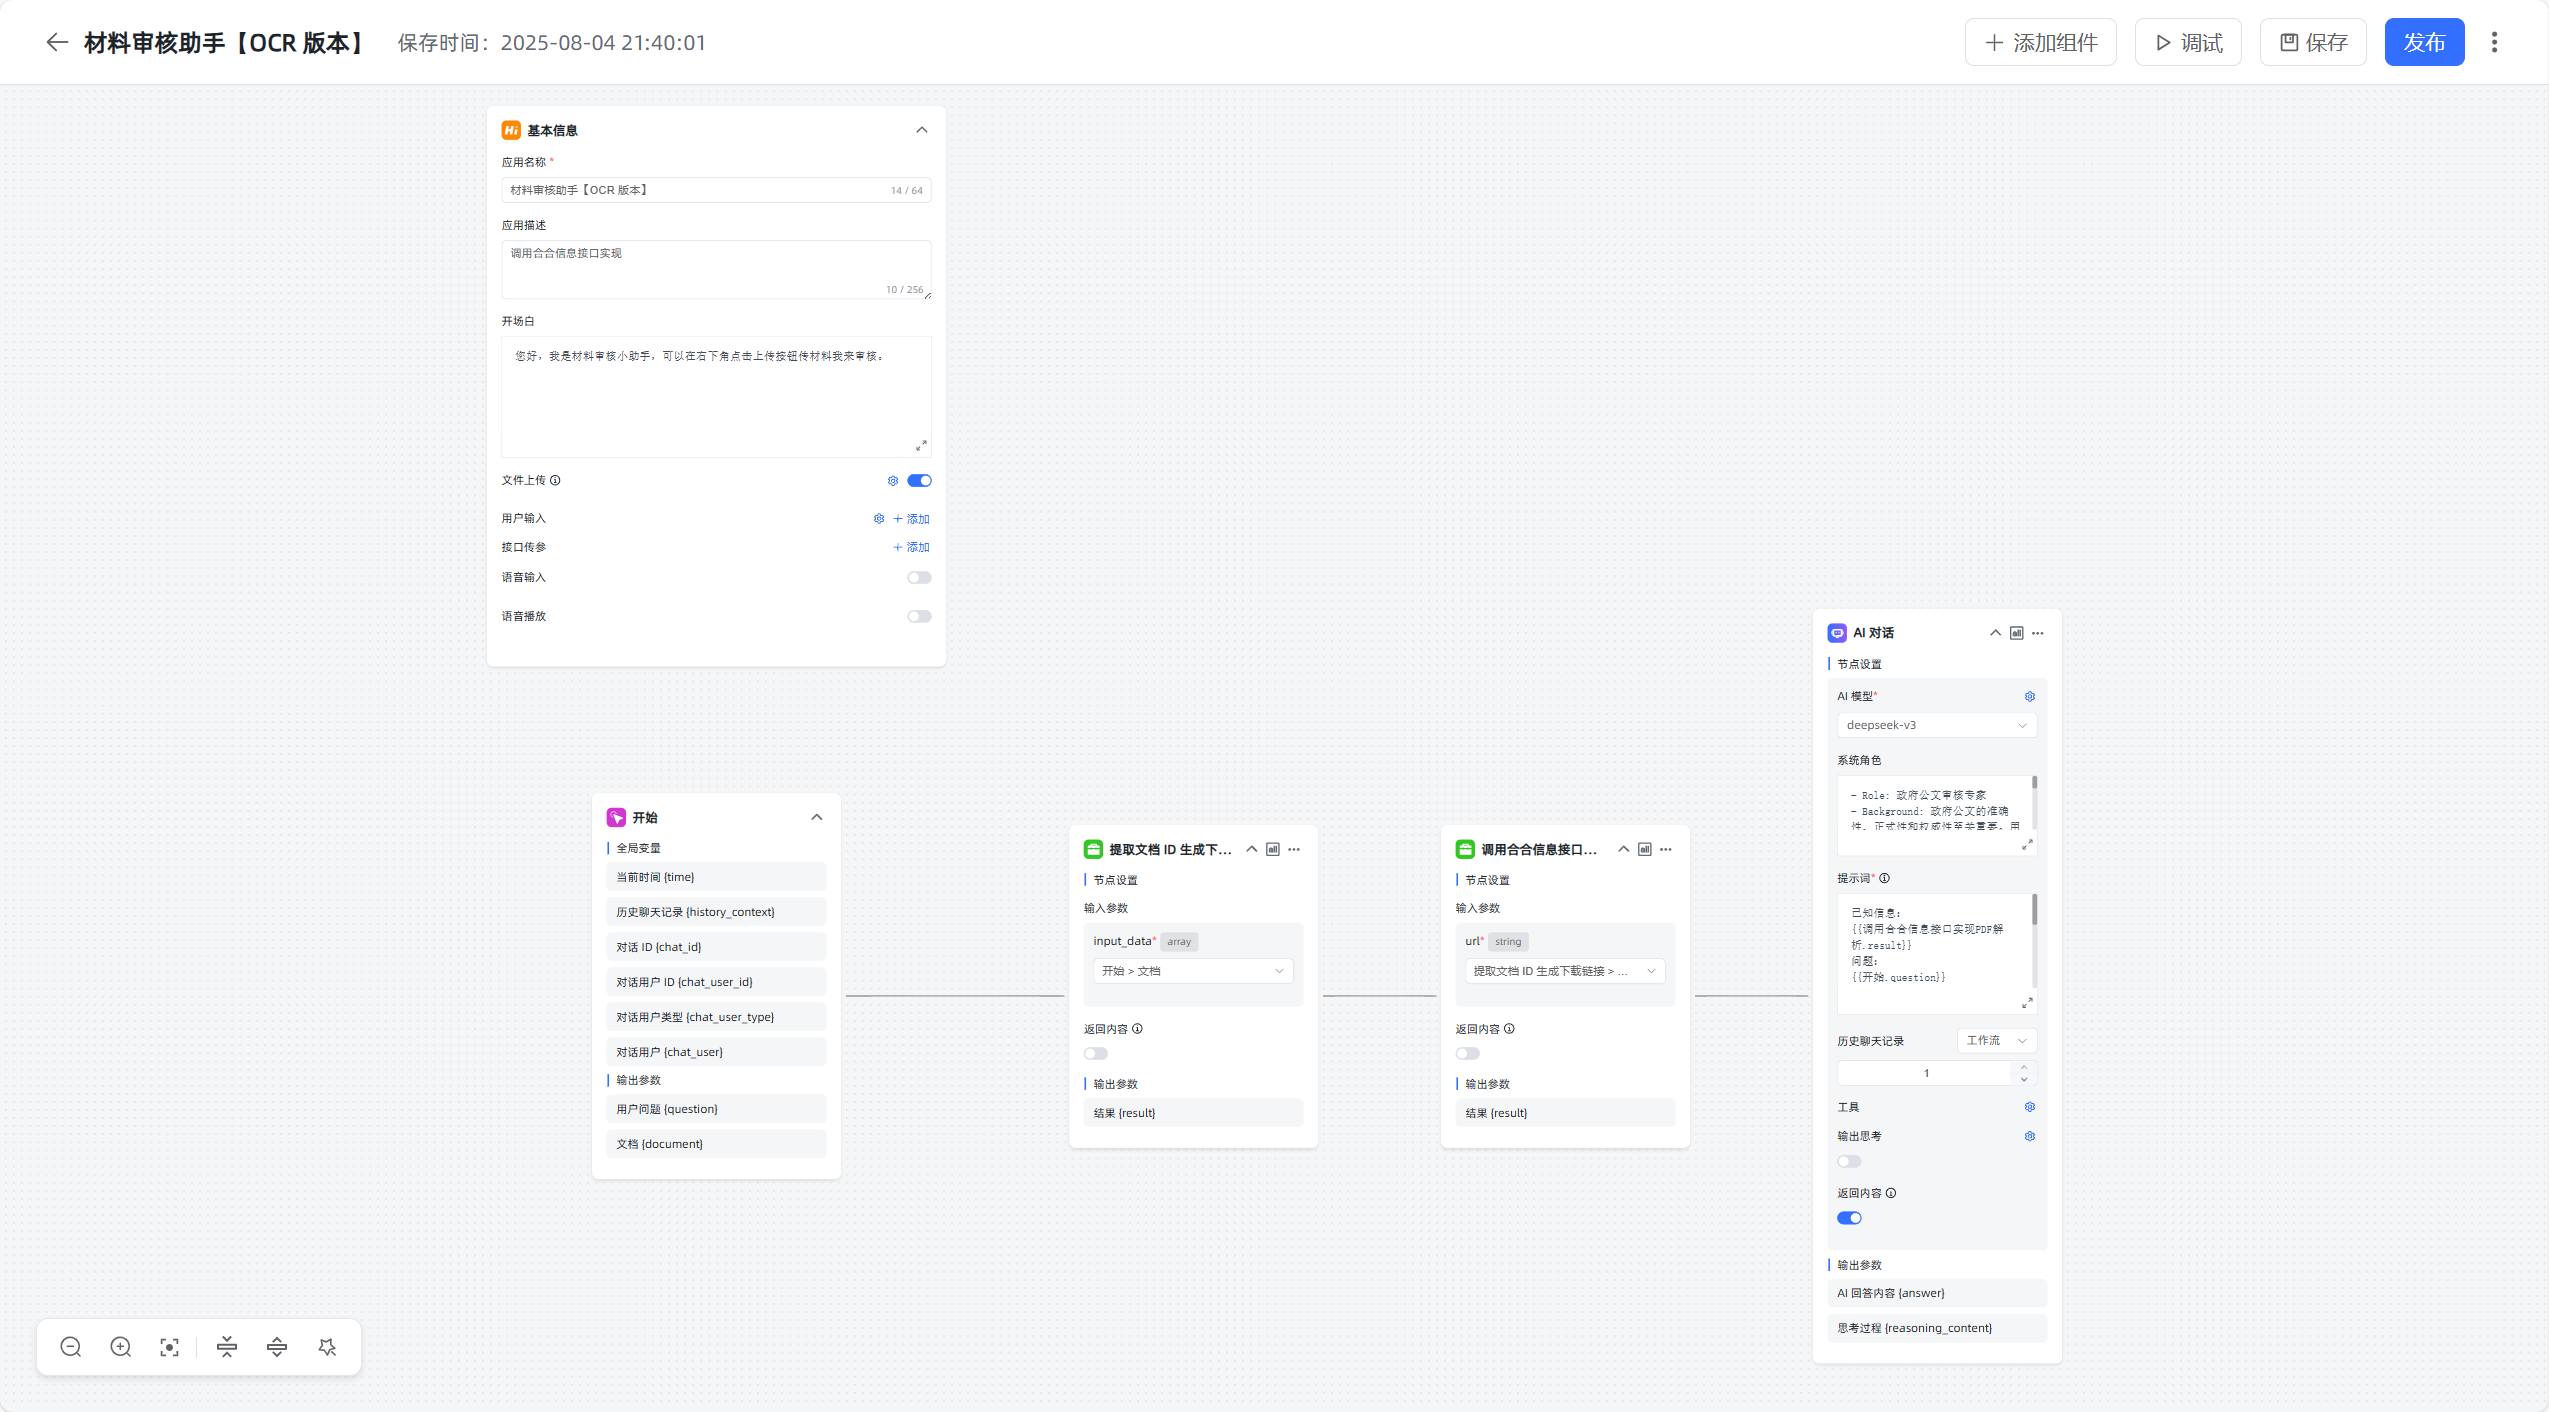Zoom in on the canvas
Viewport: 2549px width, 1412px height.
pos(121,1347)
